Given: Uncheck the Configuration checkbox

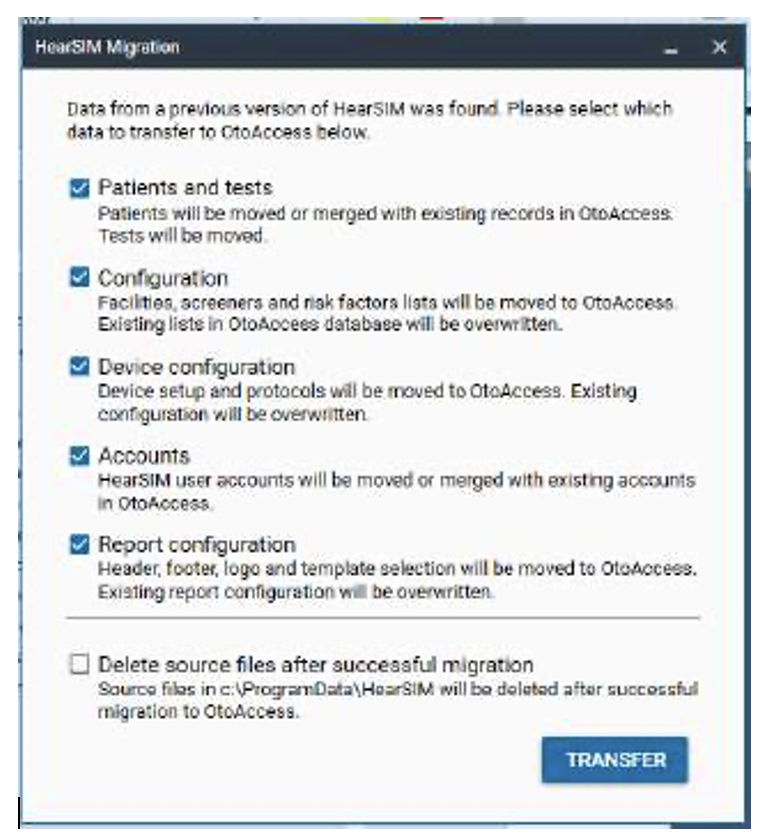Looking at the screenshot, I should coord(80,278).
